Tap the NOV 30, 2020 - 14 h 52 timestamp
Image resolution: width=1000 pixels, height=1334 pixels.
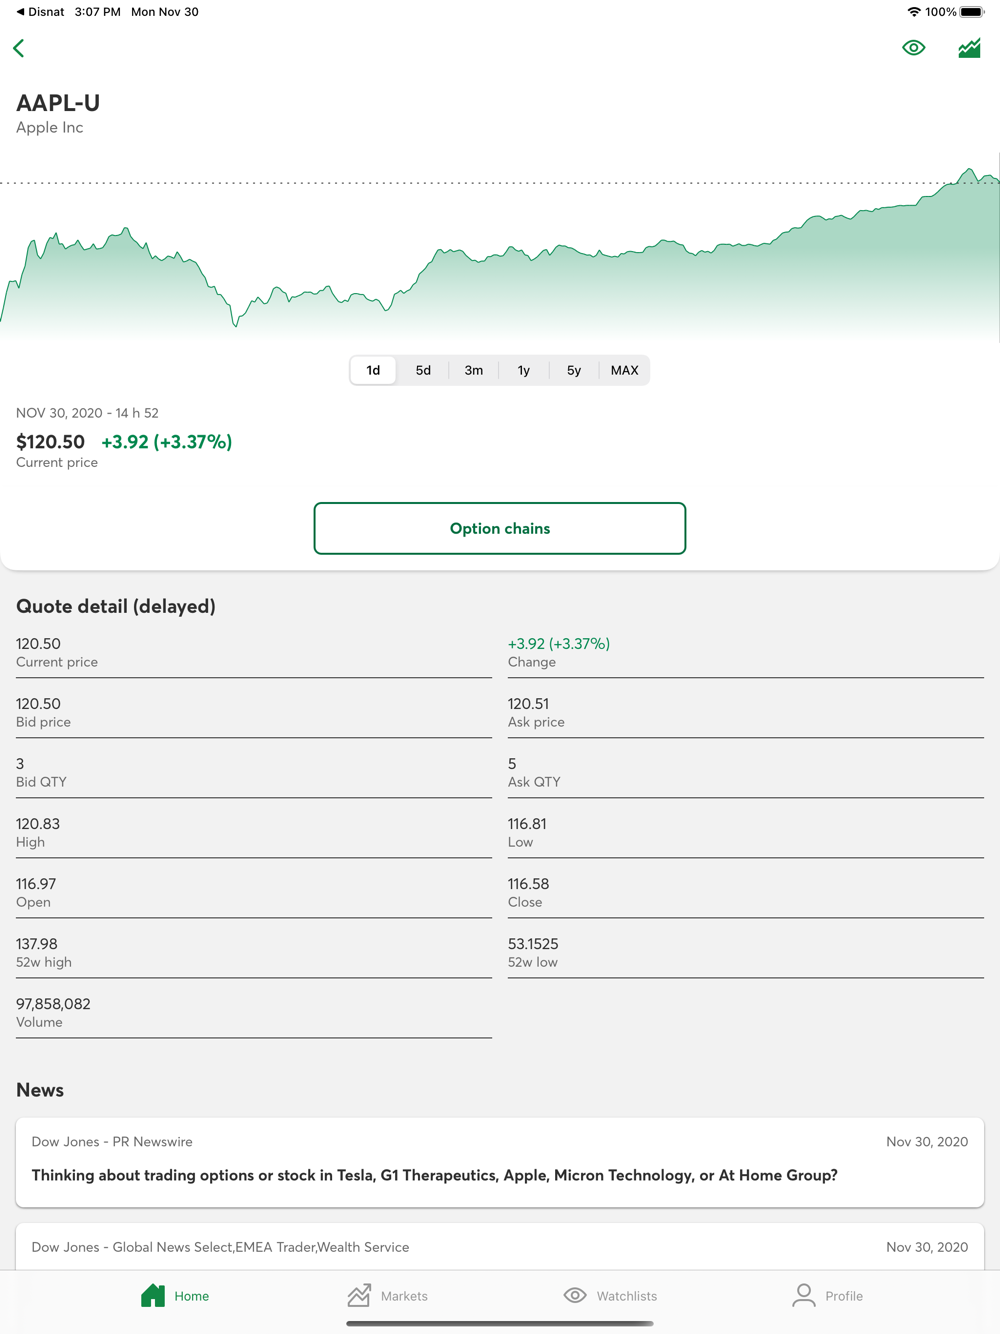click(x=87, y=413)
